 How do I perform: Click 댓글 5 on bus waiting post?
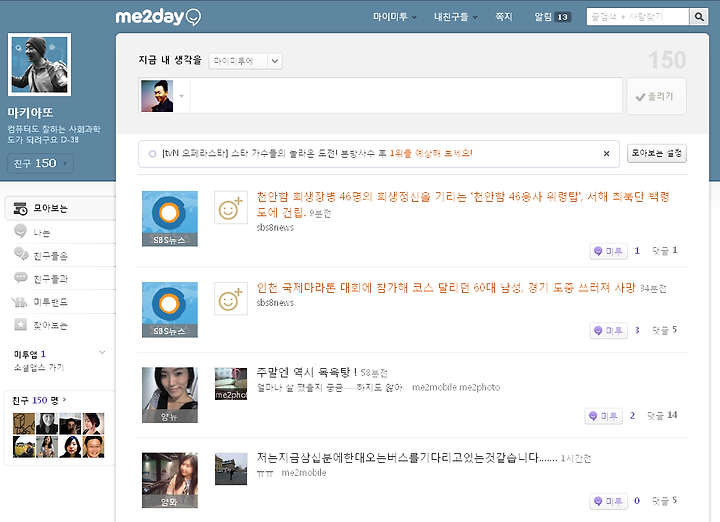664,501
